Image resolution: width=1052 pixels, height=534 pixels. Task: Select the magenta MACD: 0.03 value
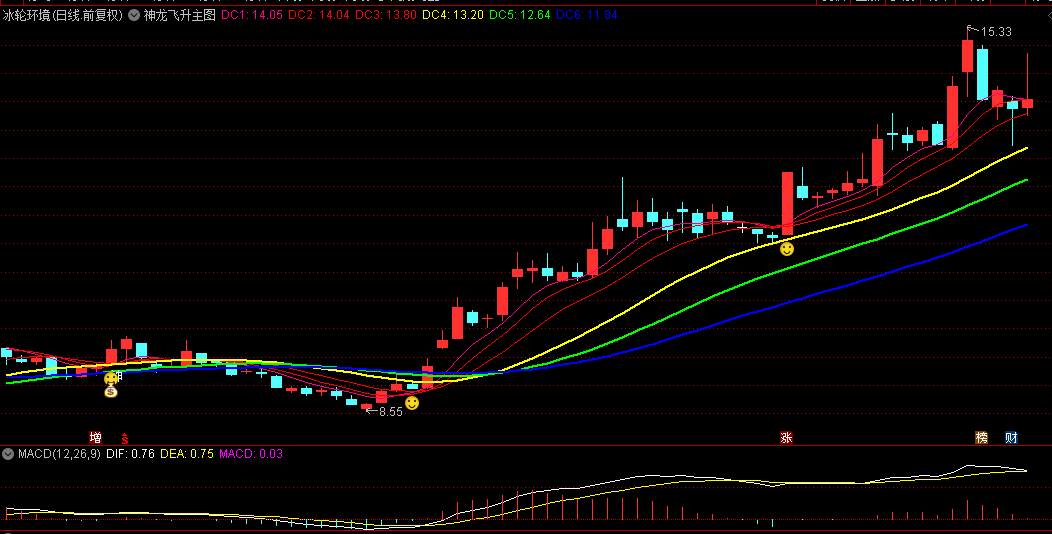point(251,454)
